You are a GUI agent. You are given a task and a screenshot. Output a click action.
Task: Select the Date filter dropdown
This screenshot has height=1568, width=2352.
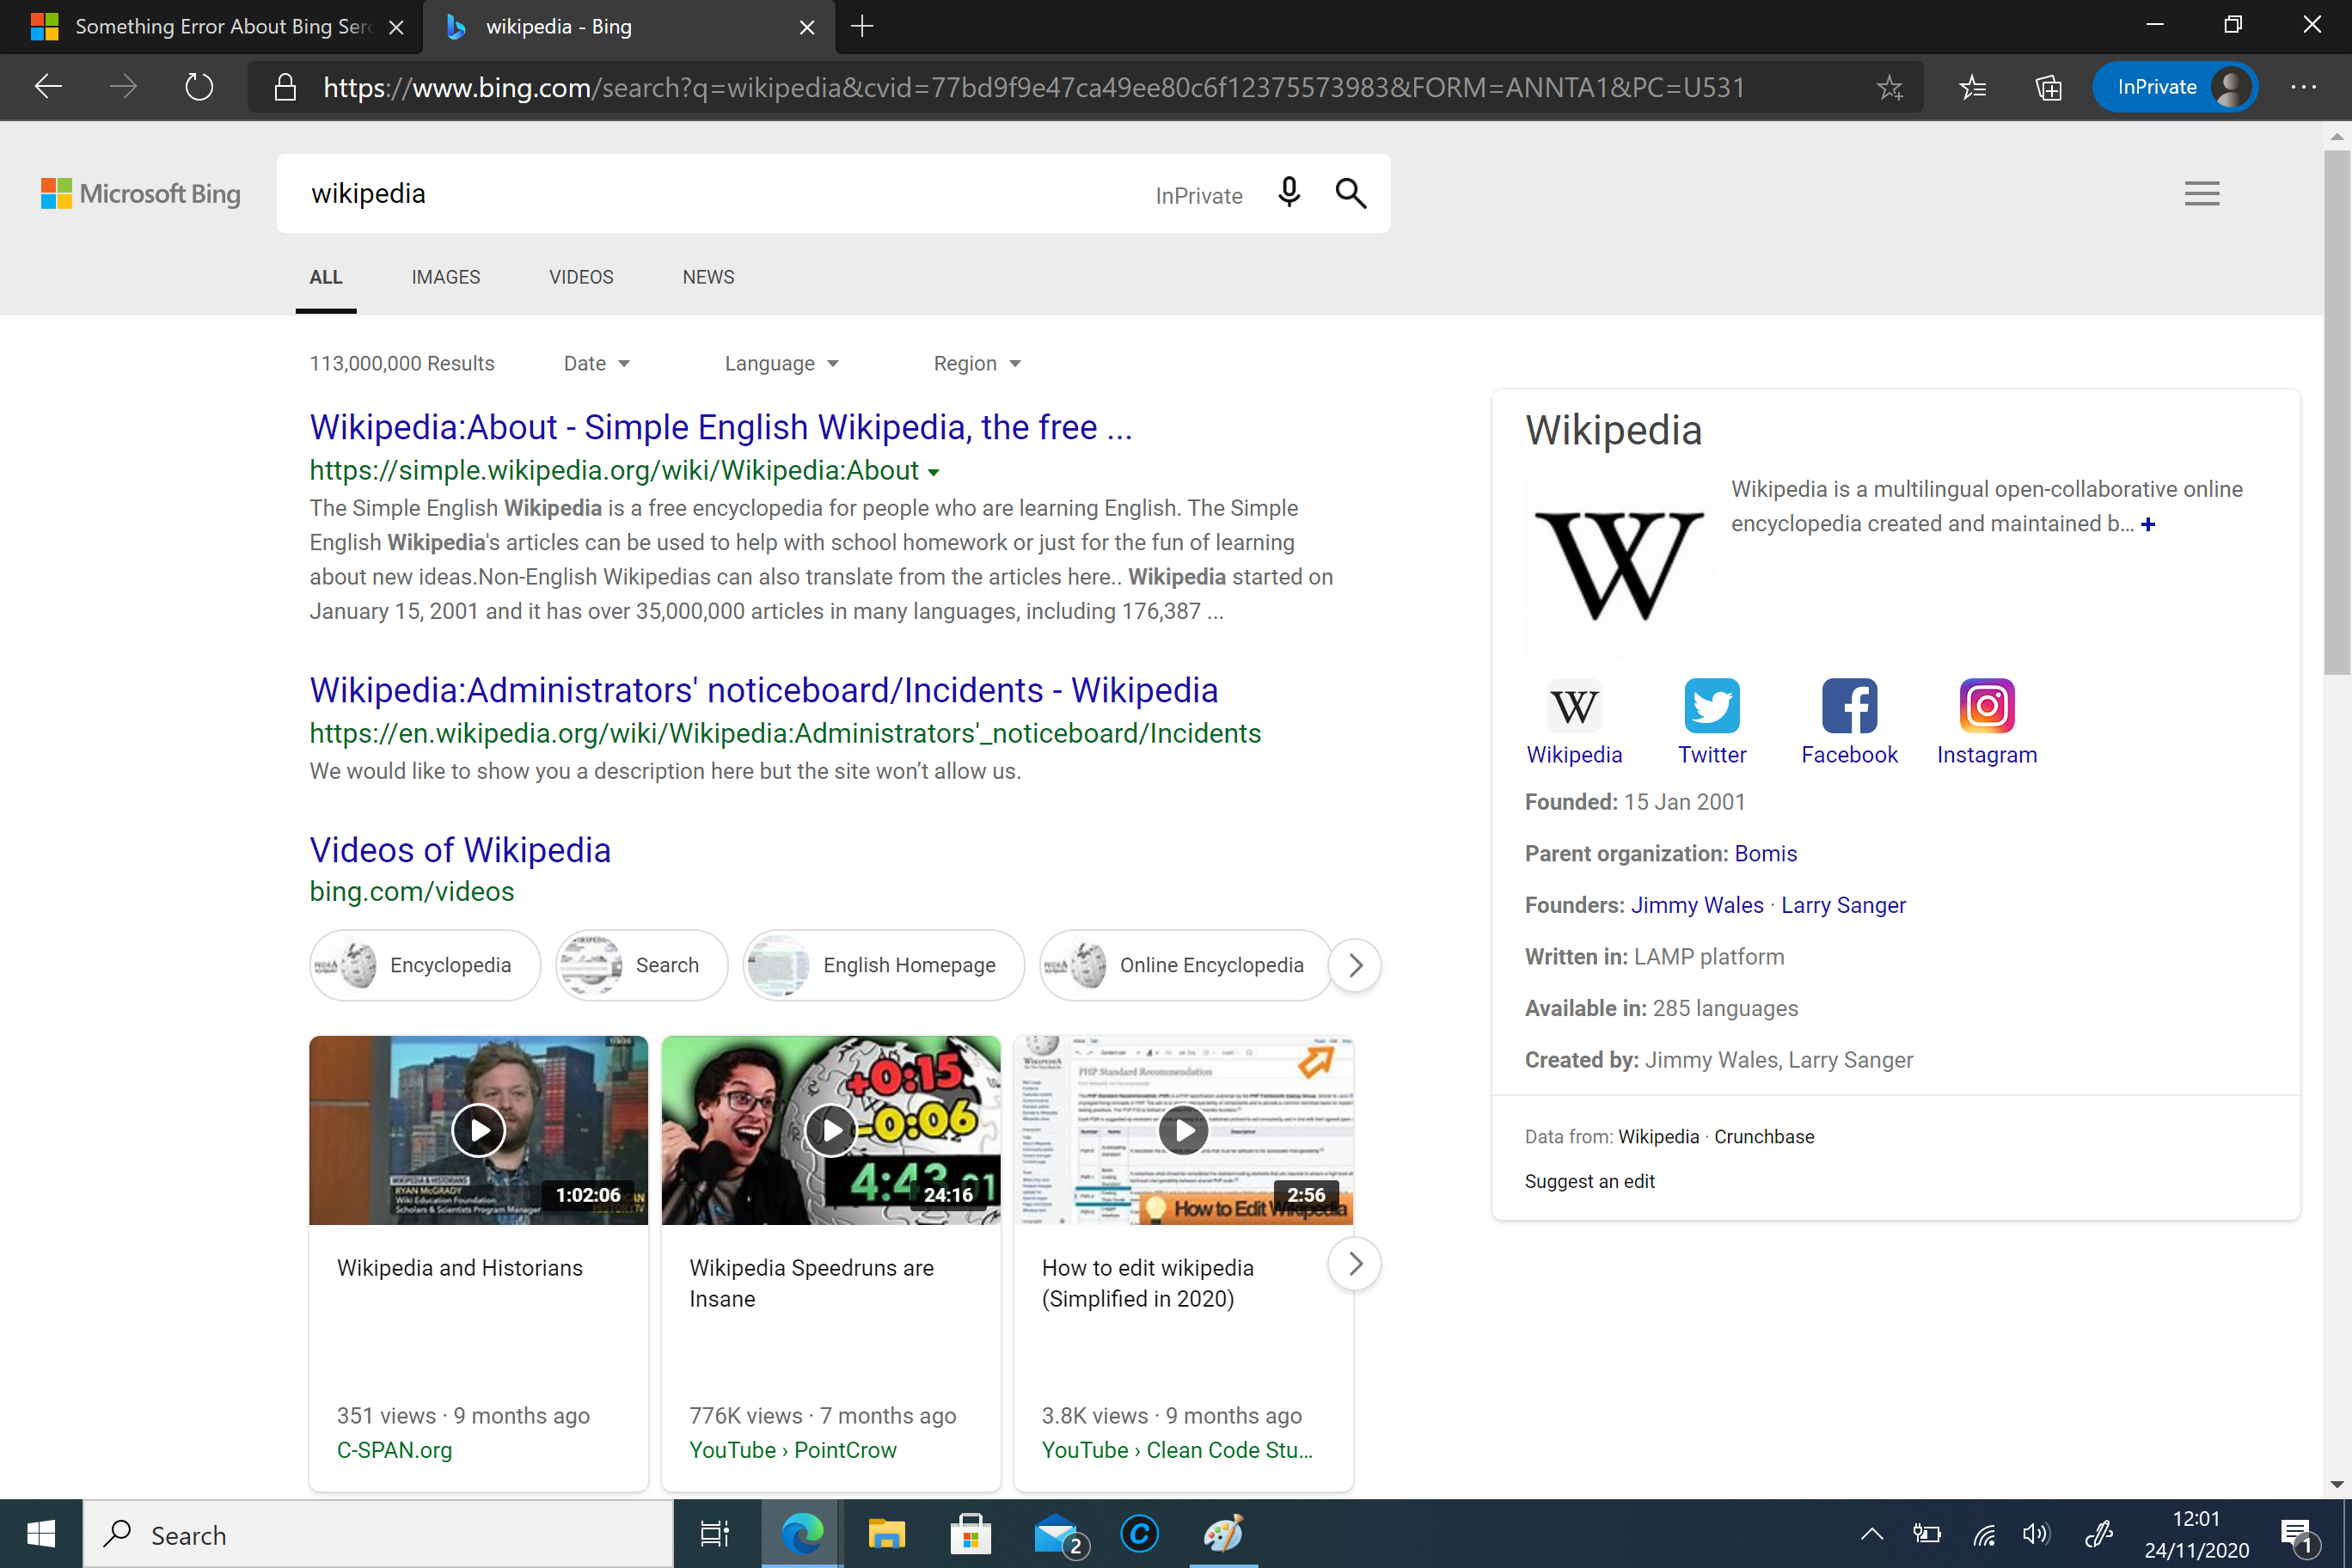coord(595,362)
